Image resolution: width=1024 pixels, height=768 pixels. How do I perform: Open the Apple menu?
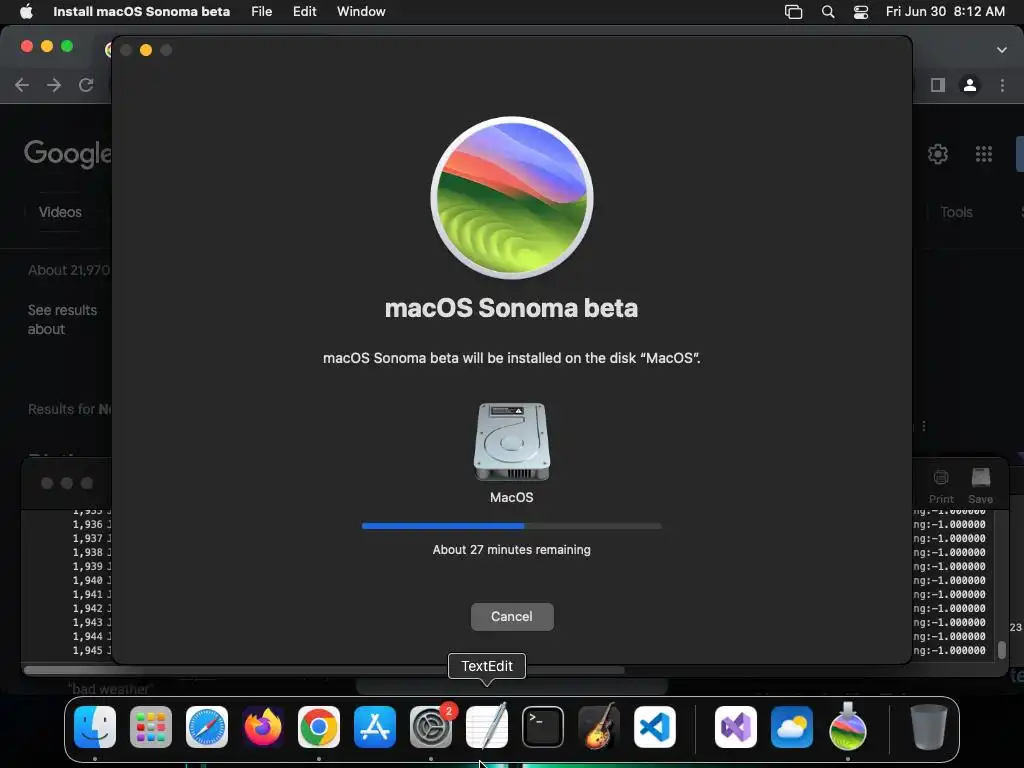point(26,11)
